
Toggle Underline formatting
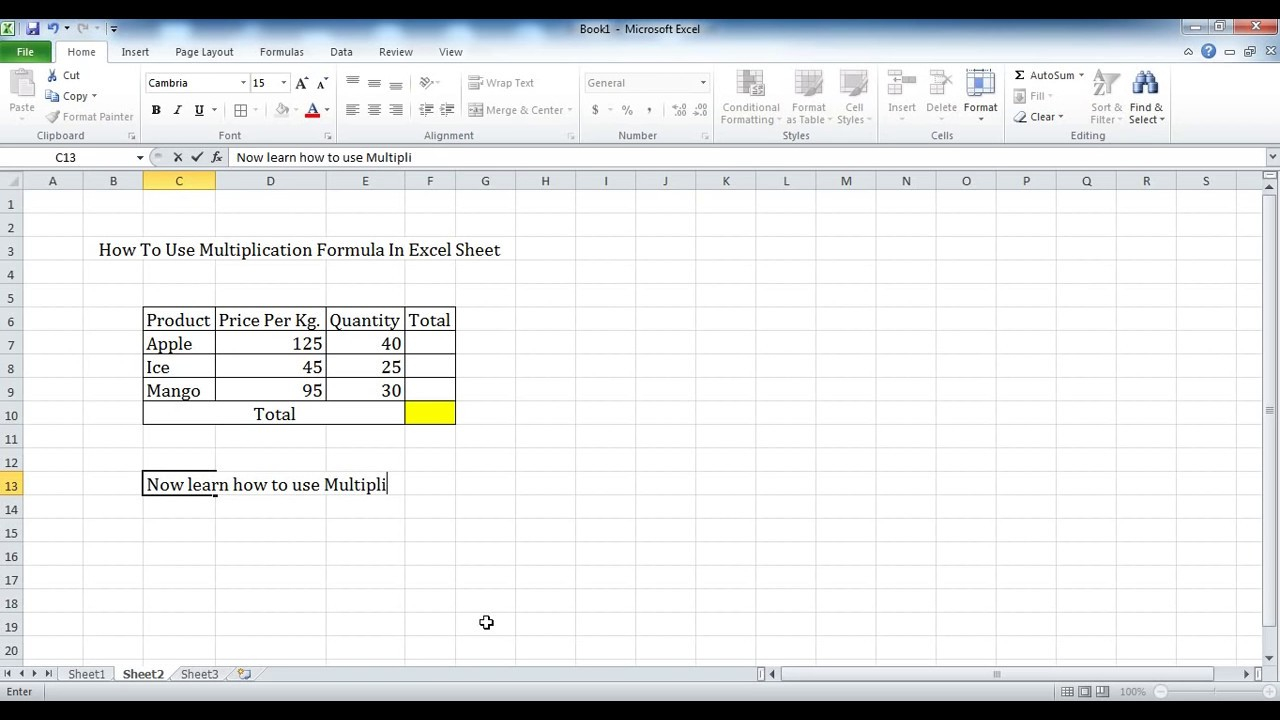[x=199, y=110]
